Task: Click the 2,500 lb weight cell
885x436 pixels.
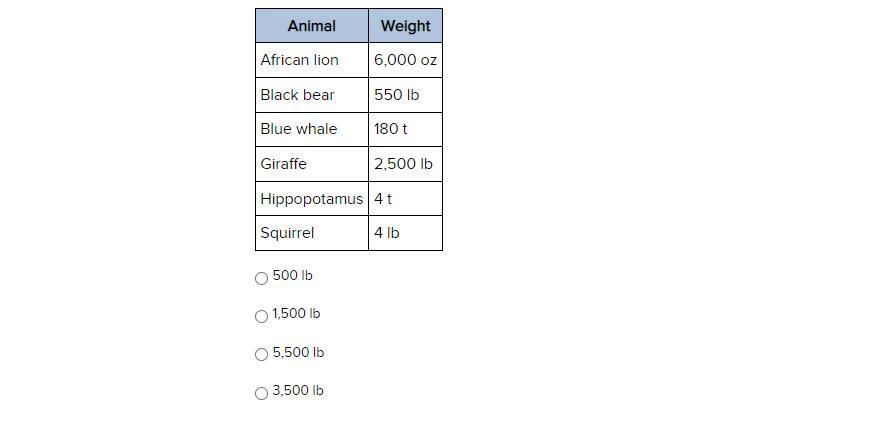Action: tap(405, 164)
